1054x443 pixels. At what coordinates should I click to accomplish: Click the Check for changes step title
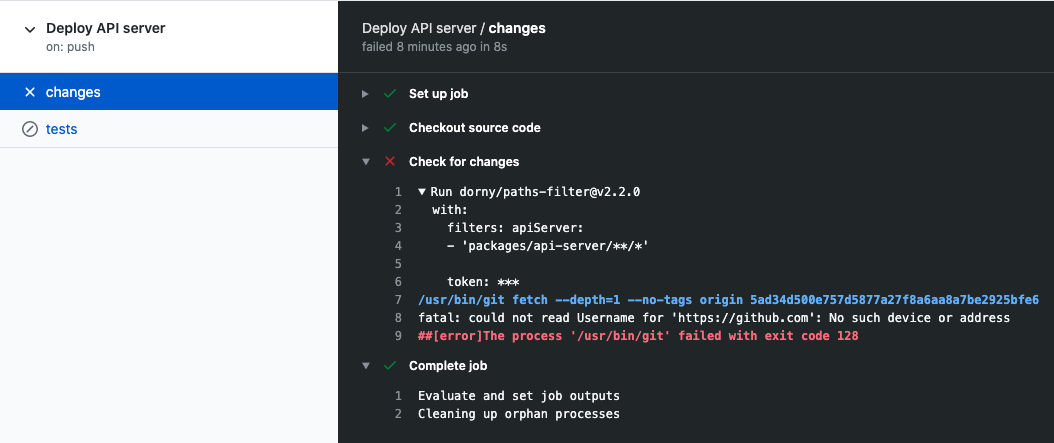coord(464,162)
